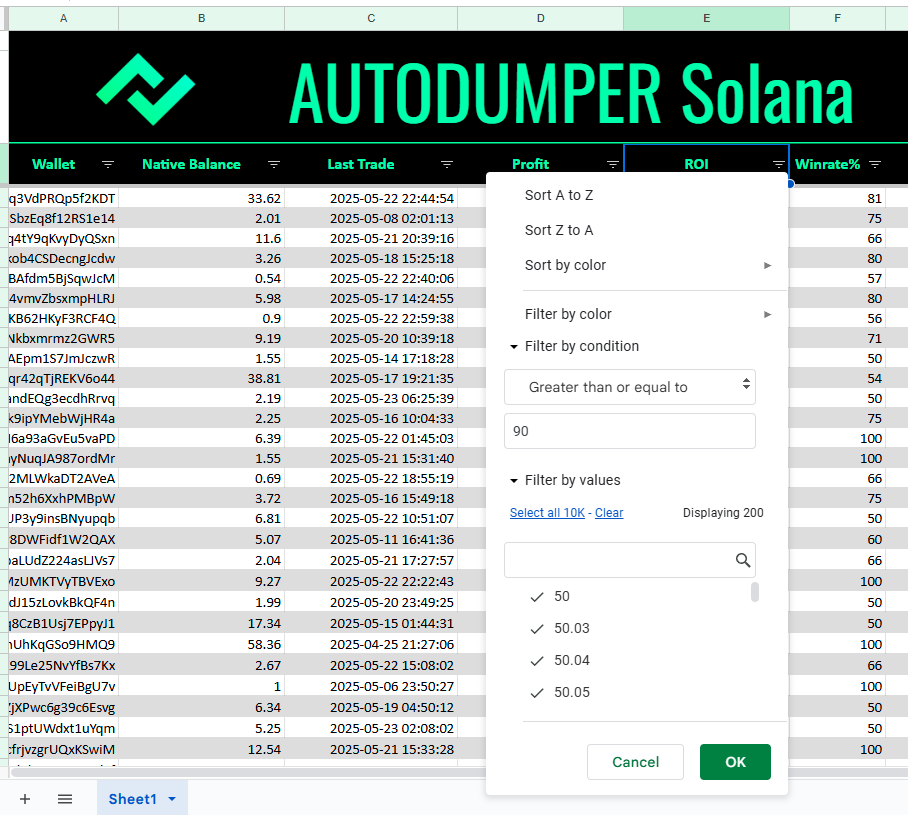
Task: Select column C header
Action: 371,19
